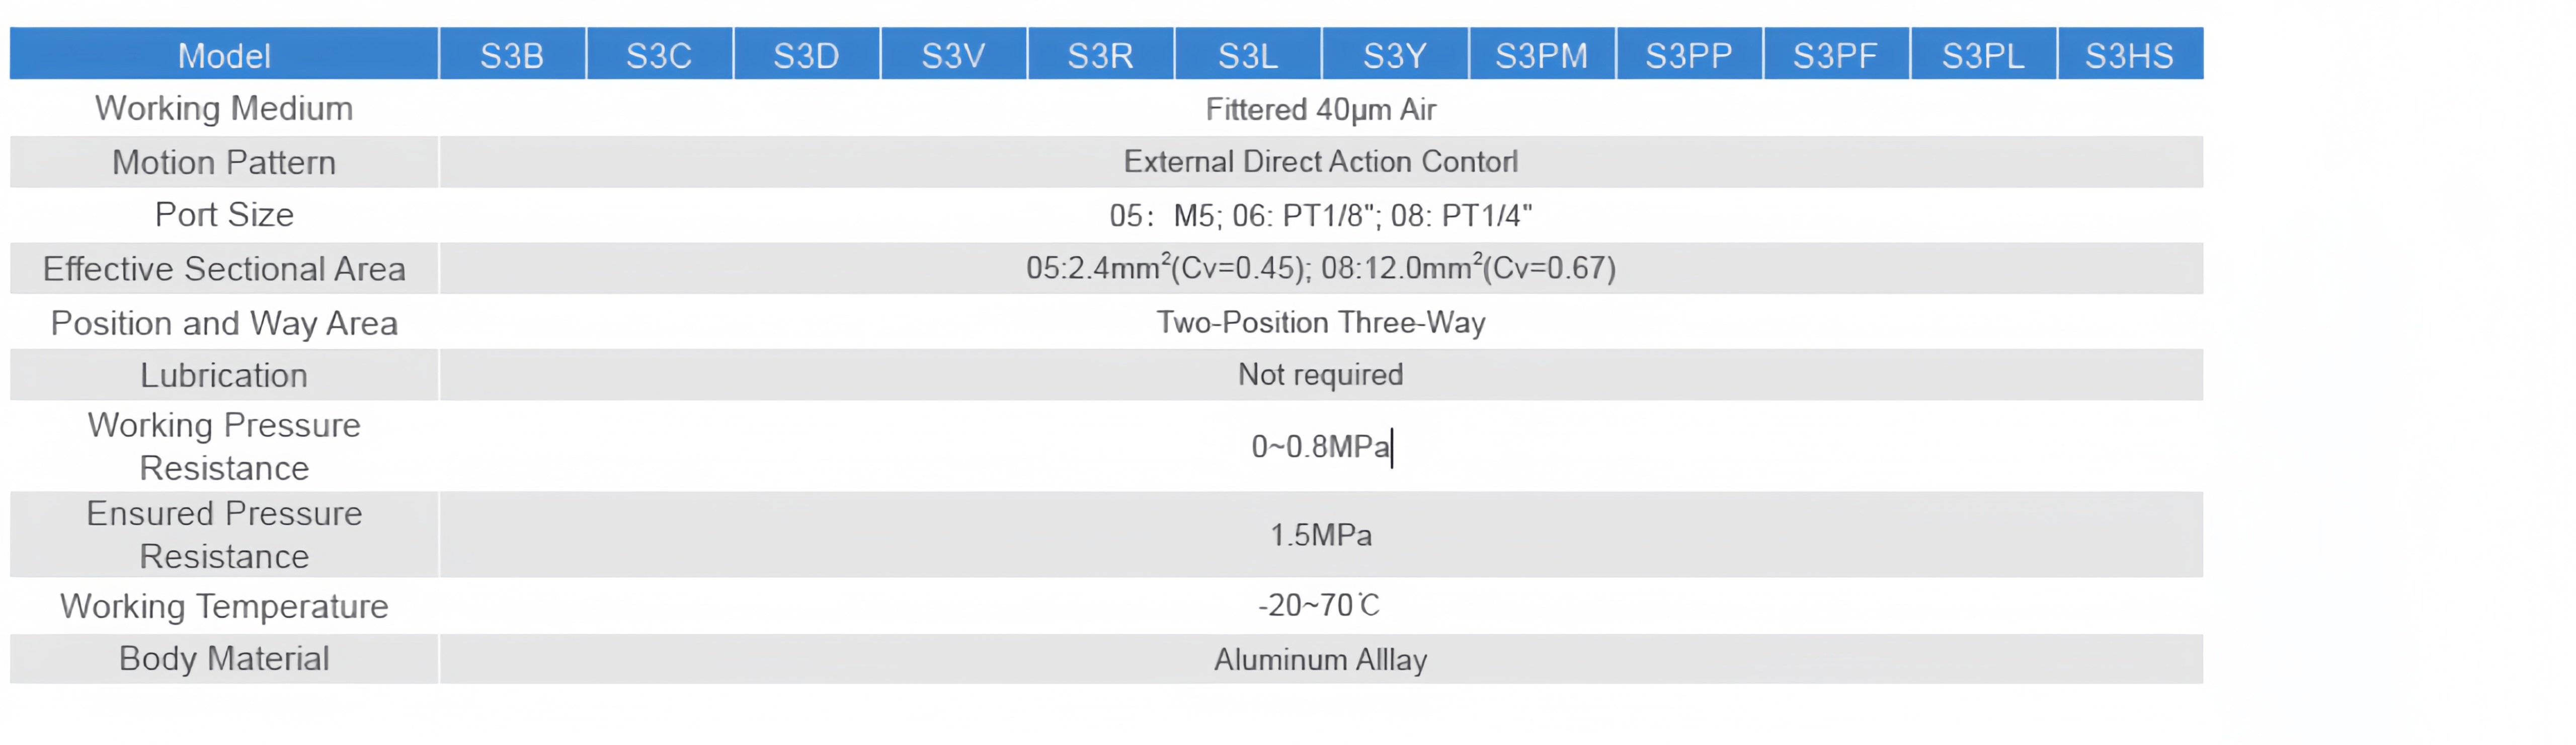Click the Model header cell

point(224,54)
